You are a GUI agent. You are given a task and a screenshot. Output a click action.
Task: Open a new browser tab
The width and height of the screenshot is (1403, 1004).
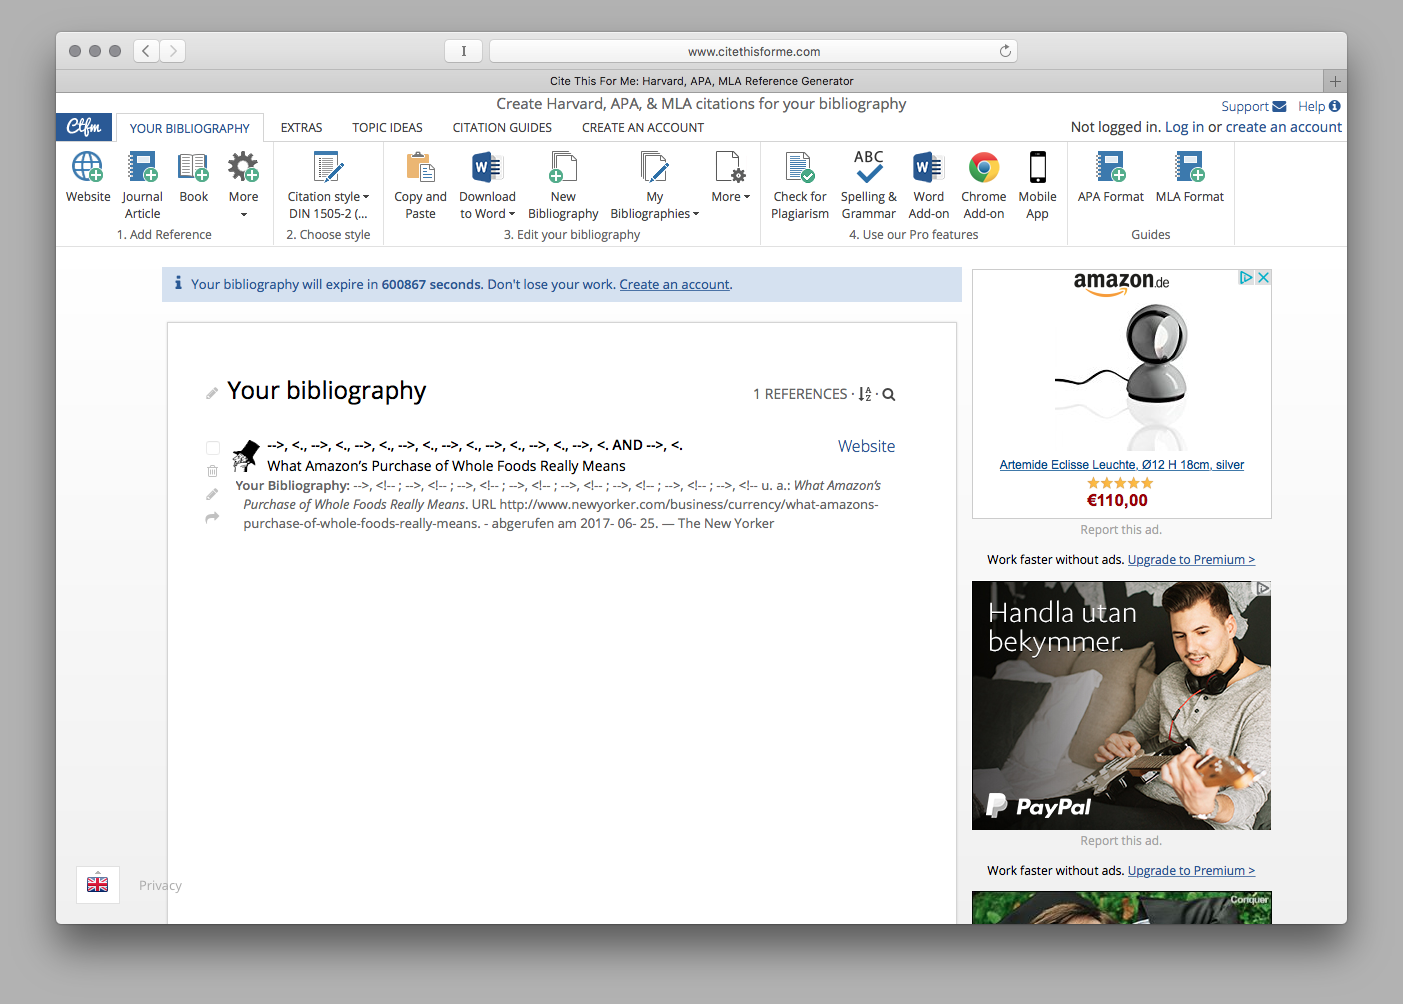(x=1335, y=81)
